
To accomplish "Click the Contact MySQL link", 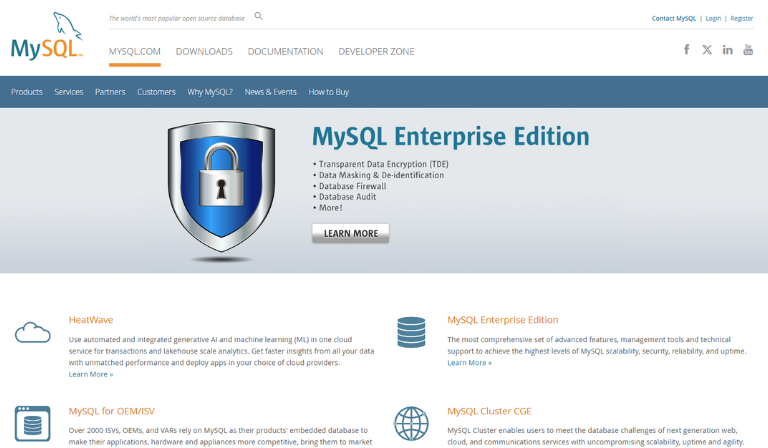I will (673, 19).
